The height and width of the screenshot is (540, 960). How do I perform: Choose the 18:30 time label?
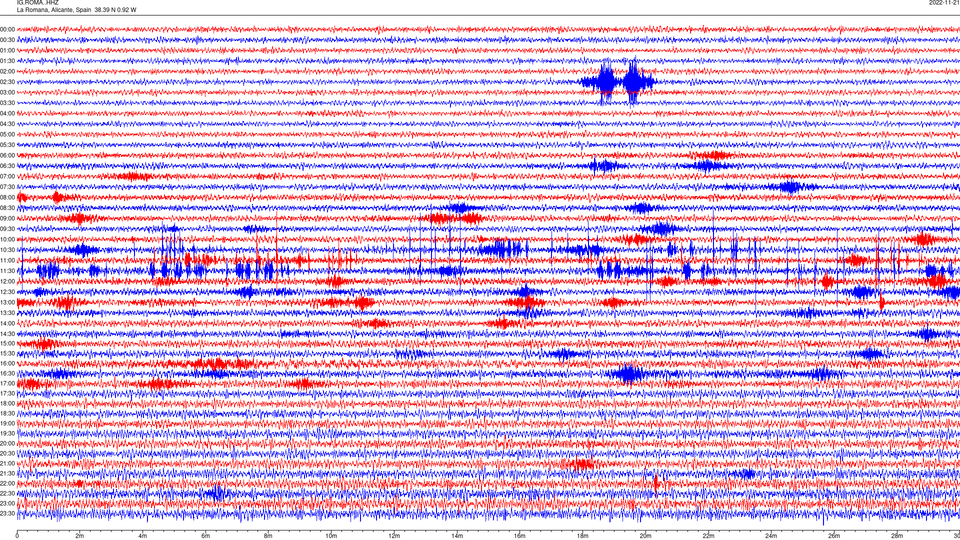7,413
